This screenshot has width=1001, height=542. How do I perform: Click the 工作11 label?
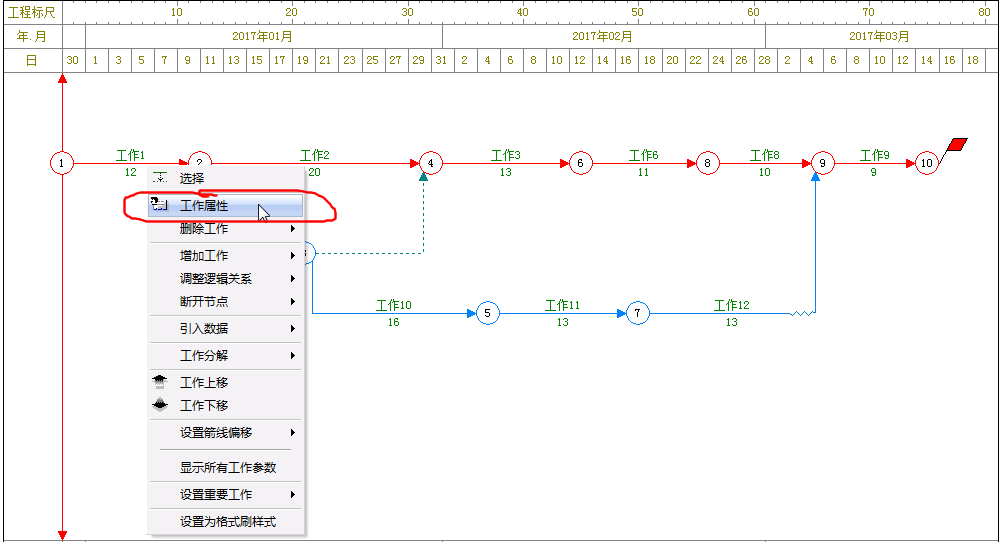point(562,305)
